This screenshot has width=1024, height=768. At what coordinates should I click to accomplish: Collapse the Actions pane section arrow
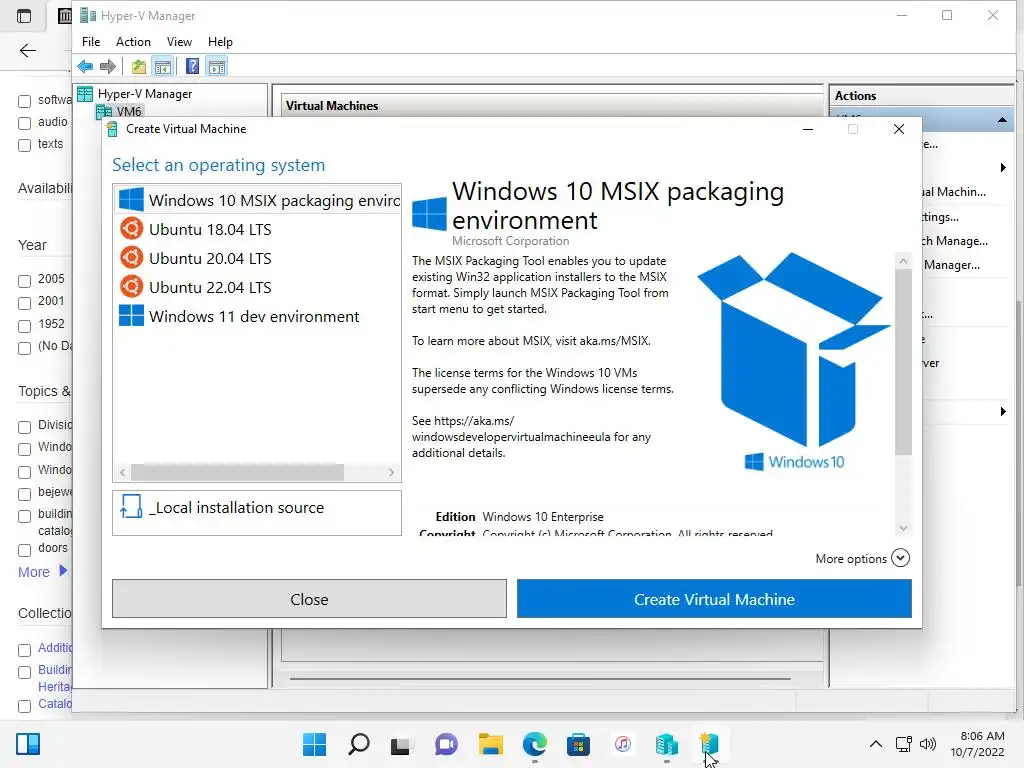click(1002, 120)
